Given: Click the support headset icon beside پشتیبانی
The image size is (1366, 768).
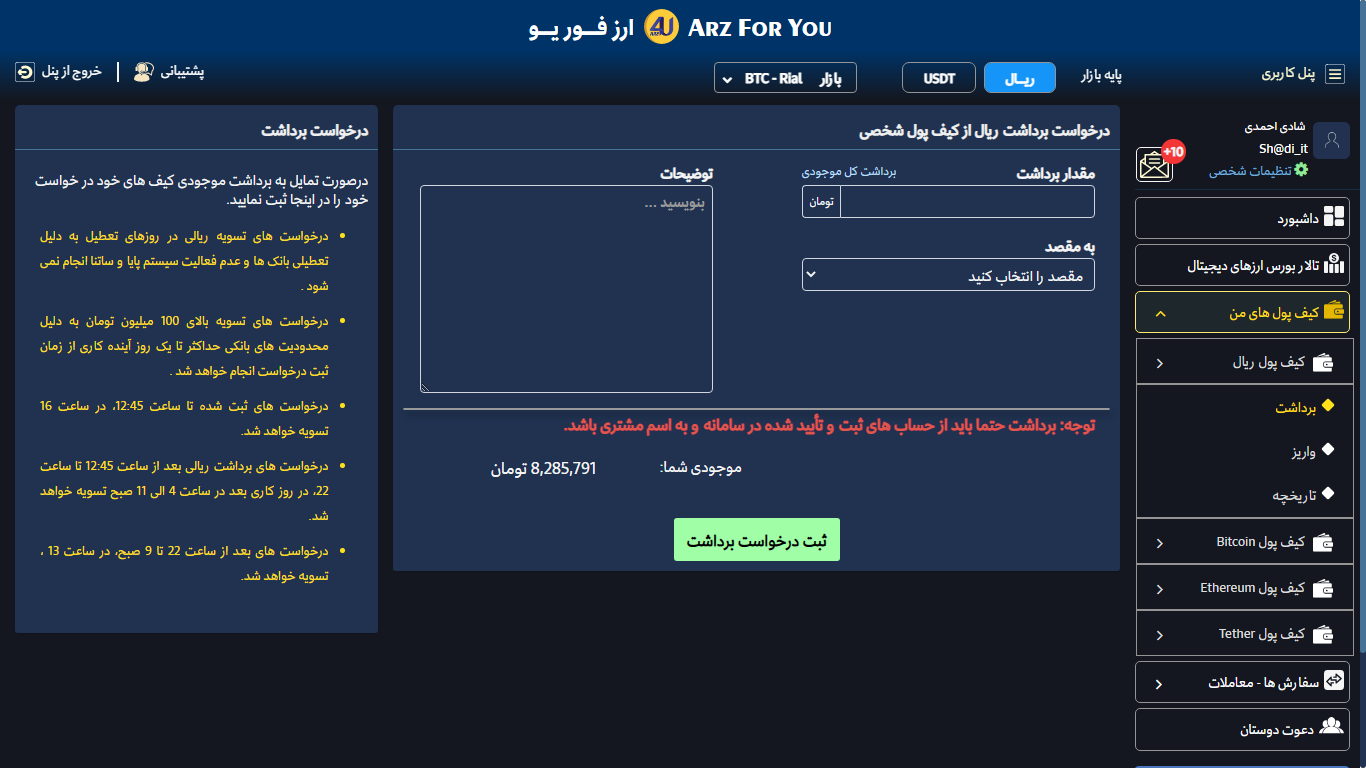Looking at the screenshot, I should [x=143, y=72].
